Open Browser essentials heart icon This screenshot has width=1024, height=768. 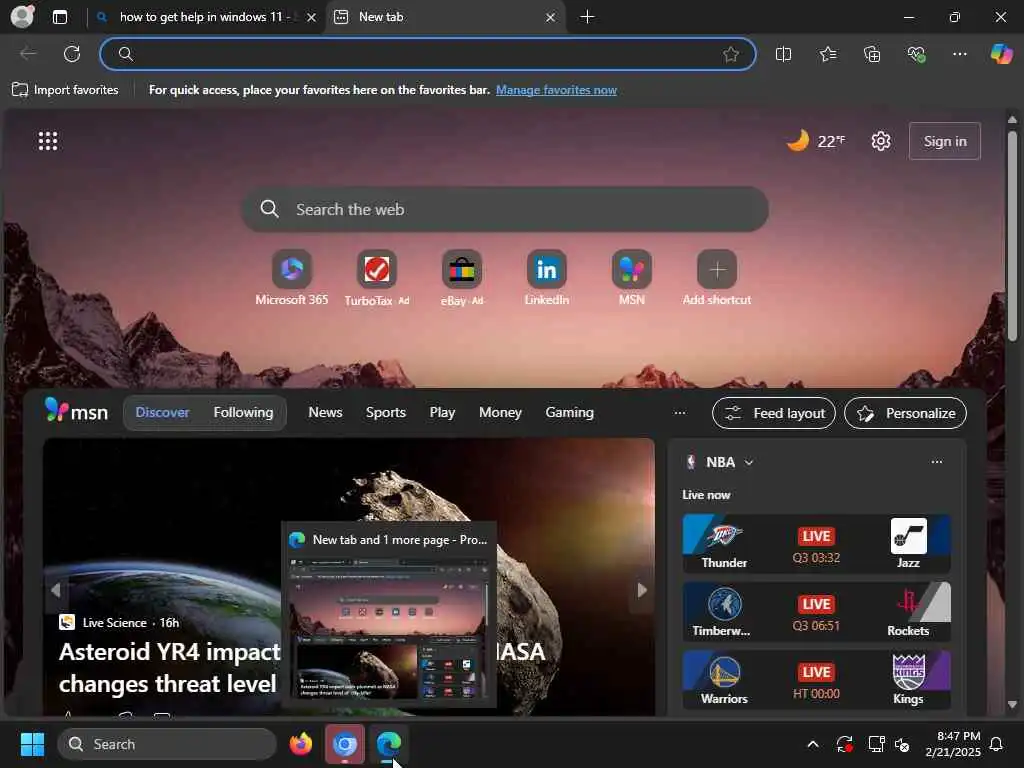916,54
